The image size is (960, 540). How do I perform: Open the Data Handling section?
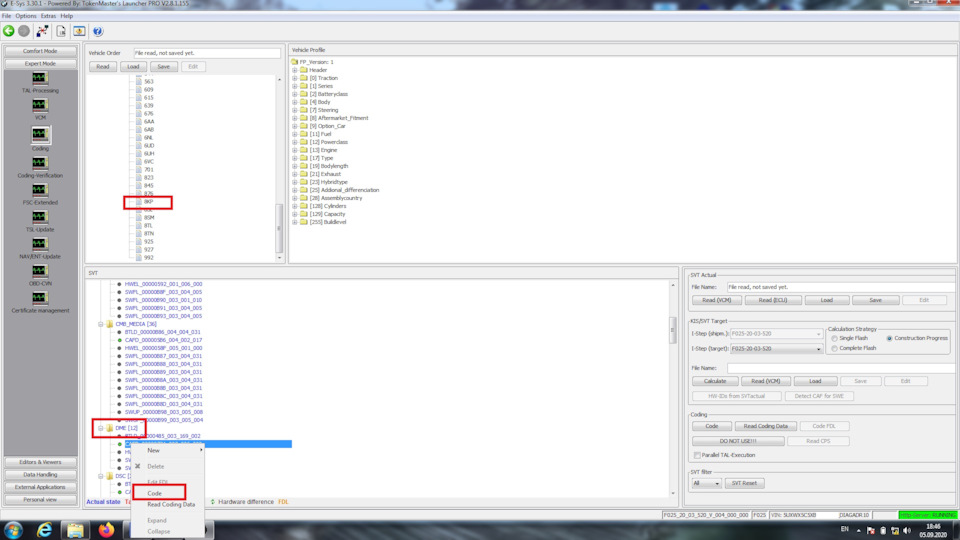(x=40, y=474)
